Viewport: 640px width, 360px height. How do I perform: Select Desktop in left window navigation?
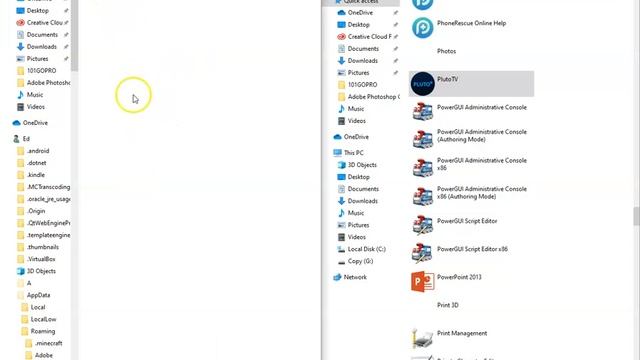click(x=37, y=11)
